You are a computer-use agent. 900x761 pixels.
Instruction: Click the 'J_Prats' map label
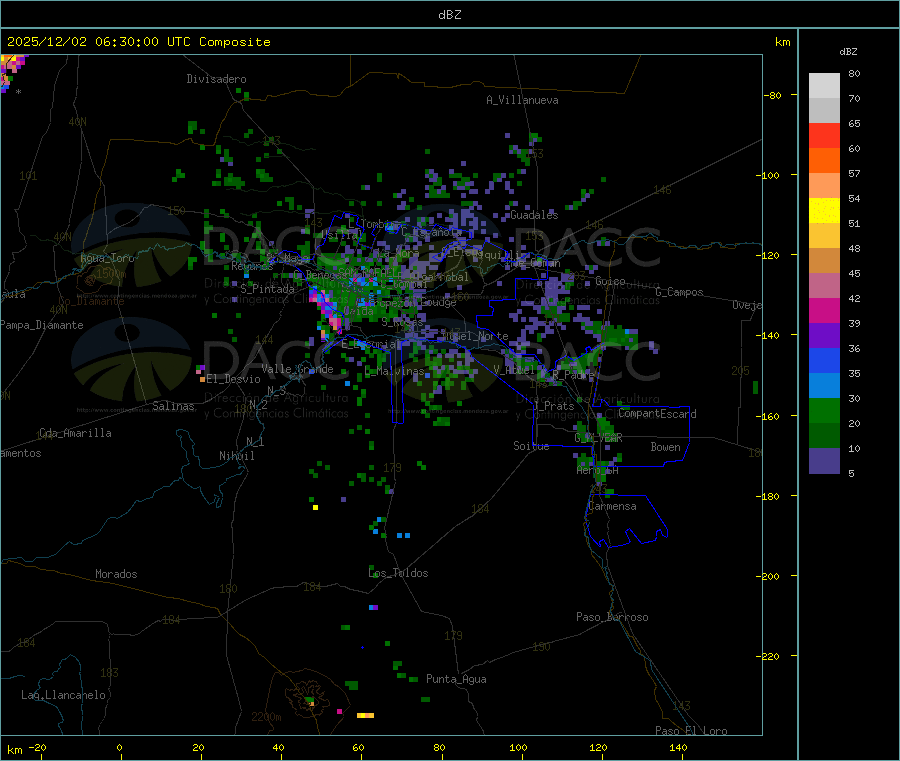pyautogui.click(x=553, y=406)
